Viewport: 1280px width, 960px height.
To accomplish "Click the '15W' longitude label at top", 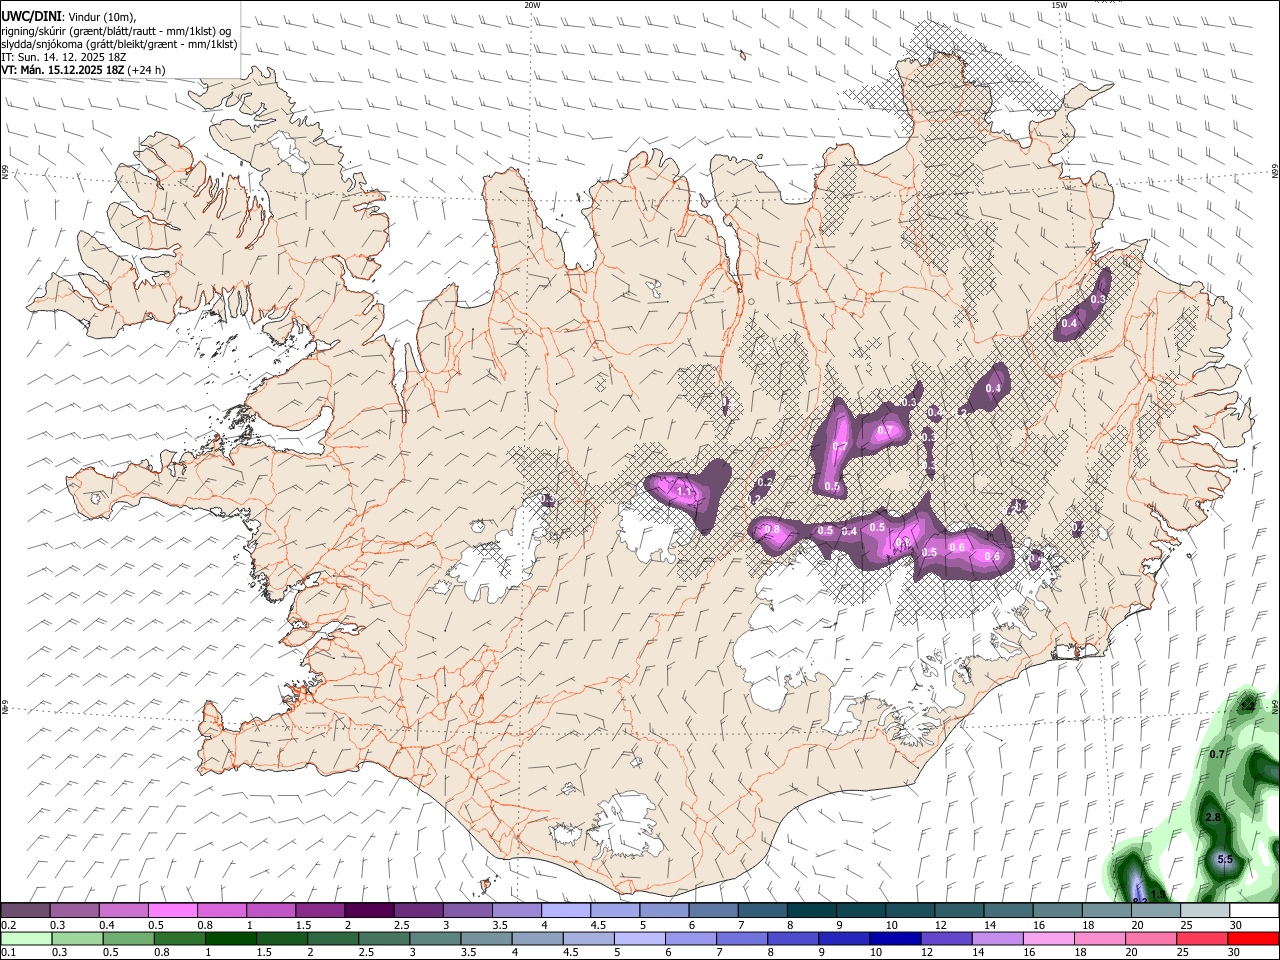I will [1059, 5].
